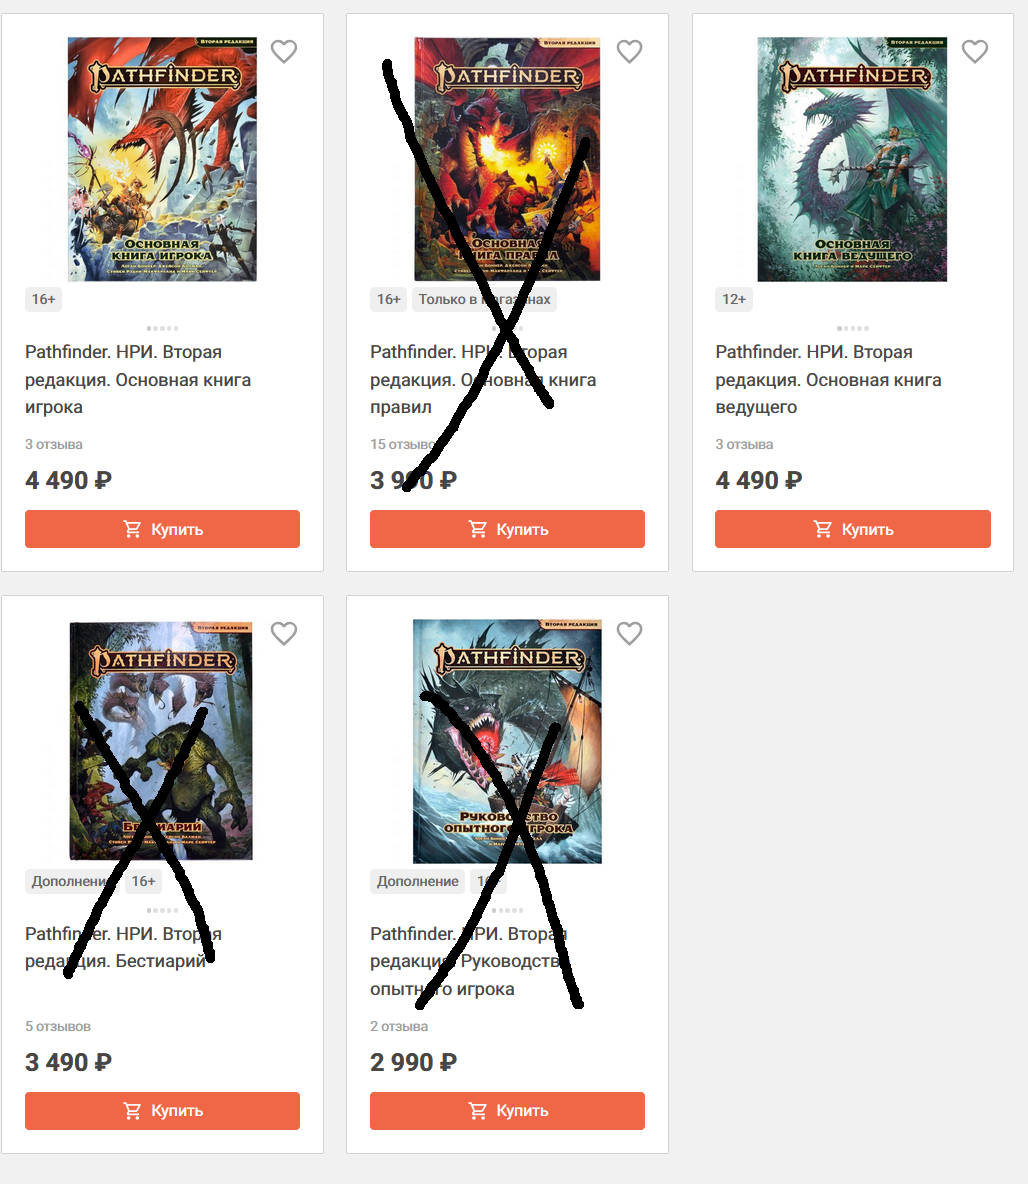Purchase Основная книга ведущего via Купить
This screenshot has width=1028, height=1184.
click(853, 529)
